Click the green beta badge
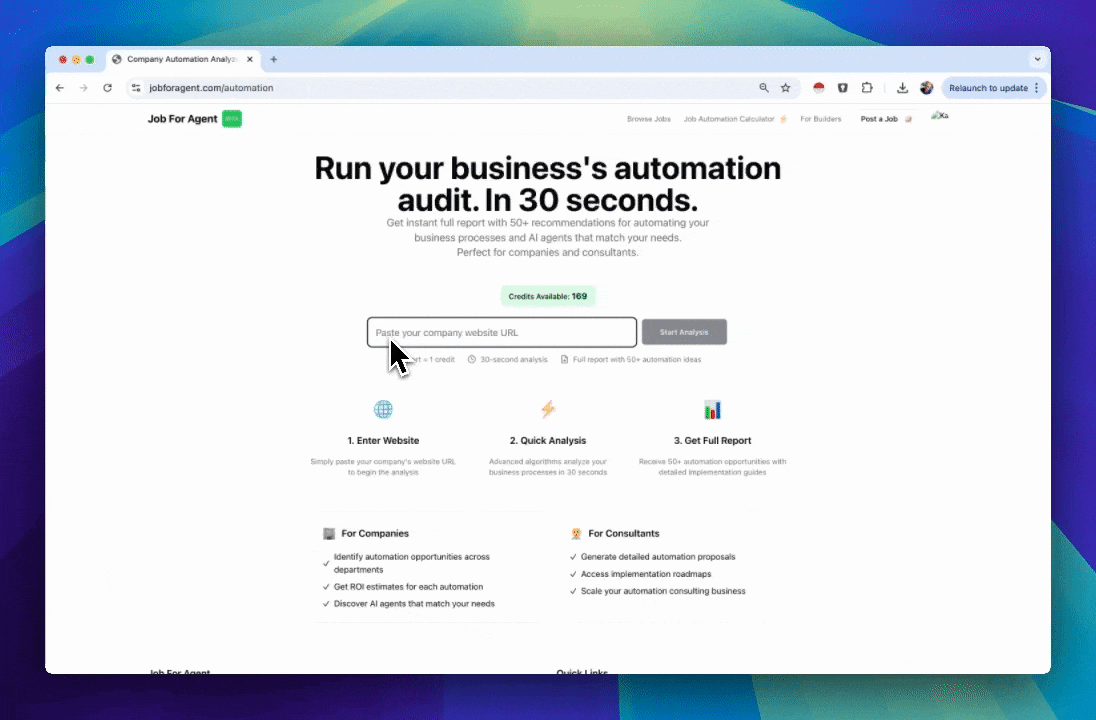 point(232,119)
